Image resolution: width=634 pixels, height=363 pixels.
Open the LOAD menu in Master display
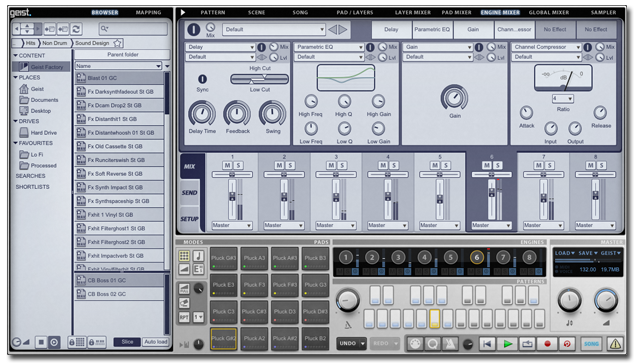tap(564, 253)
